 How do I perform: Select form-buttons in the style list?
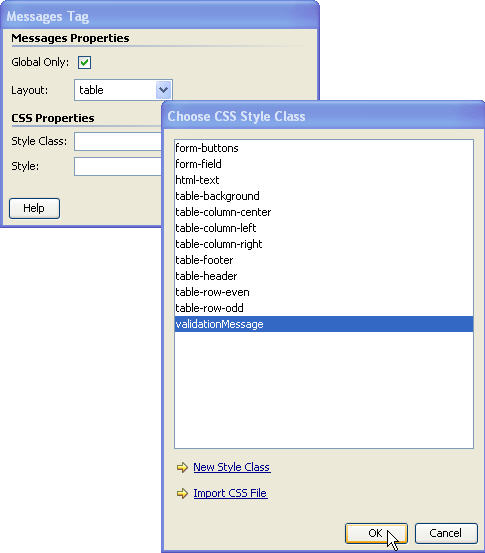coord(323,148)
